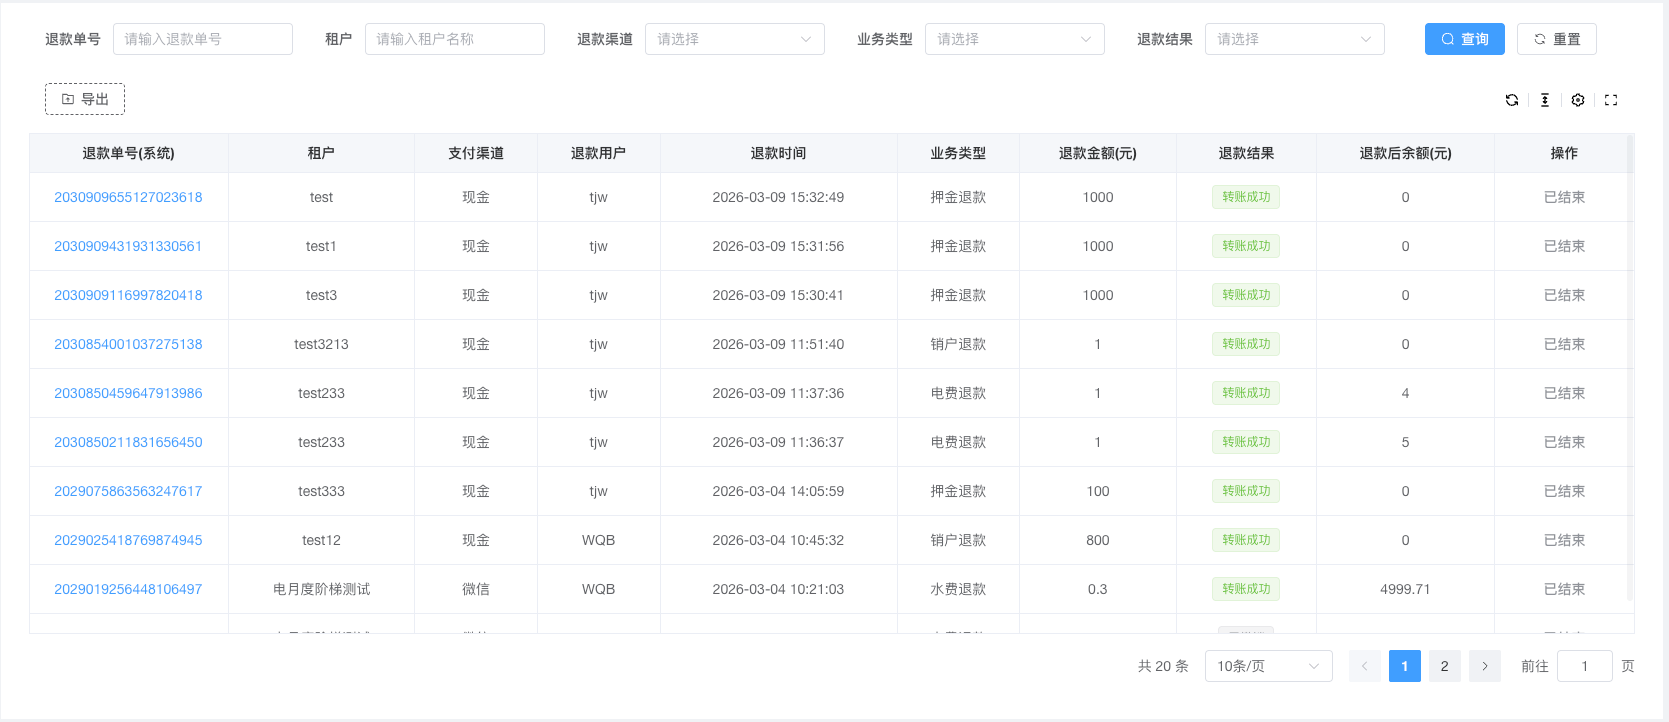Open refund order 2030909431931330561
This screenshot has width=1669, height=722.
[x=128, y=246]
